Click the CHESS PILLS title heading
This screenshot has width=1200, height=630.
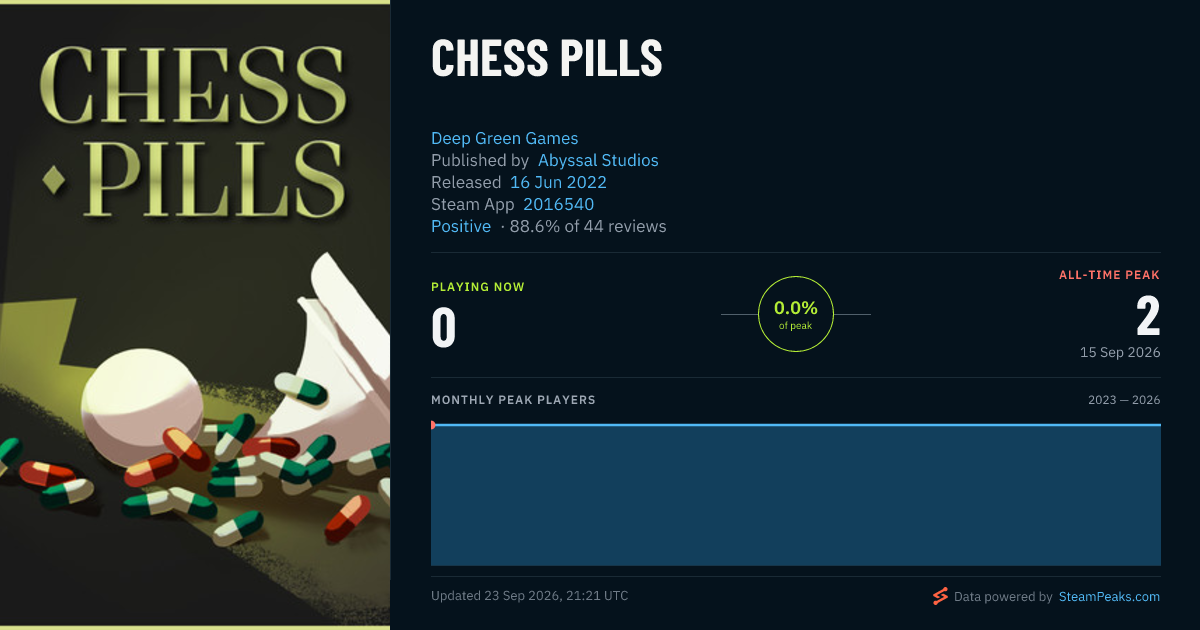coord(547,59)
